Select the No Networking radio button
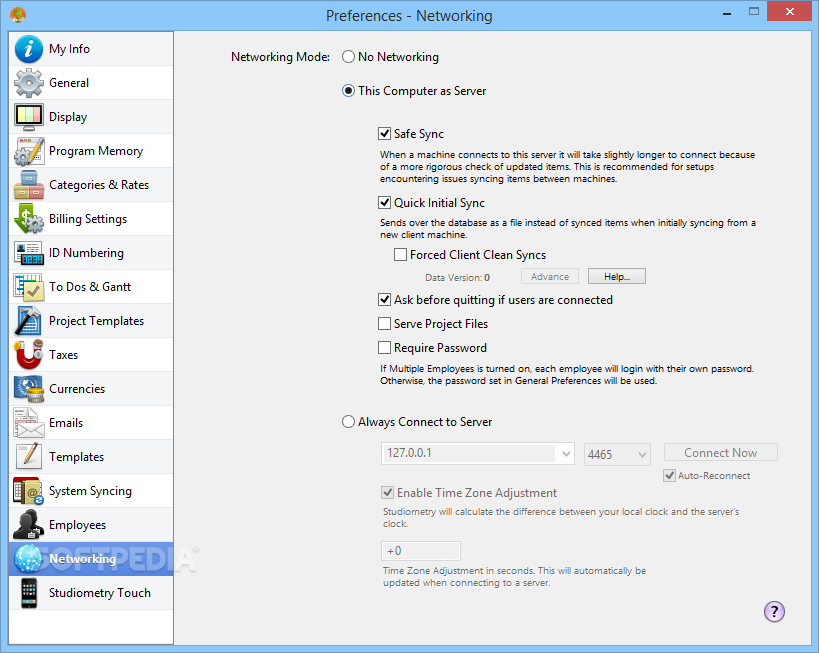The width and height of the screenshot is (819, 653). pos(348,56)
